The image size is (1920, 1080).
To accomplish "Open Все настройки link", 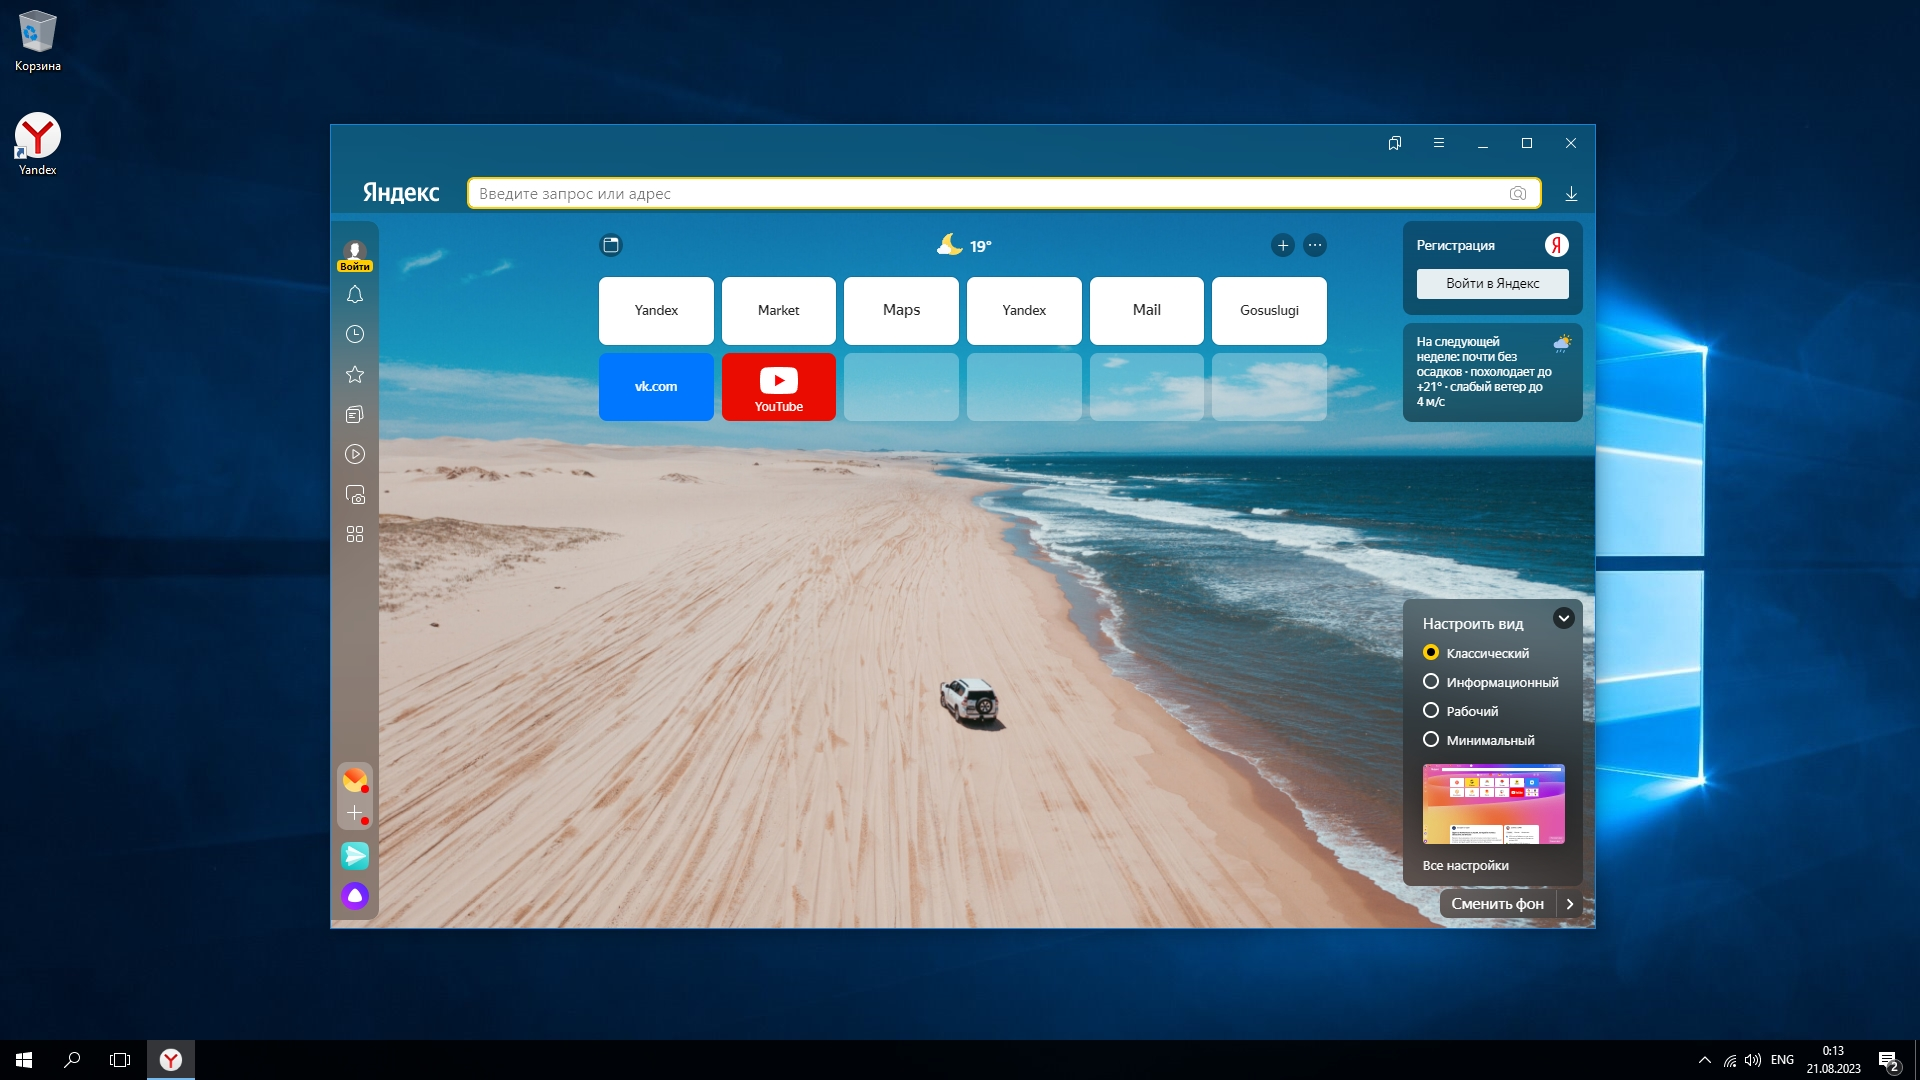I will 1465,866.
